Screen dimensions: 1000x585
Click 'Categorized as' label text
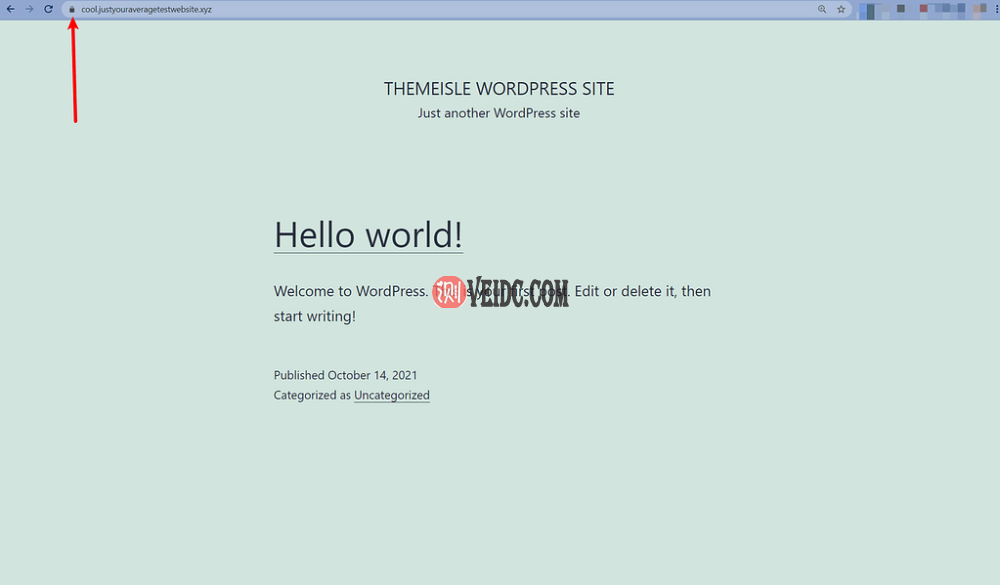(312, 395)
